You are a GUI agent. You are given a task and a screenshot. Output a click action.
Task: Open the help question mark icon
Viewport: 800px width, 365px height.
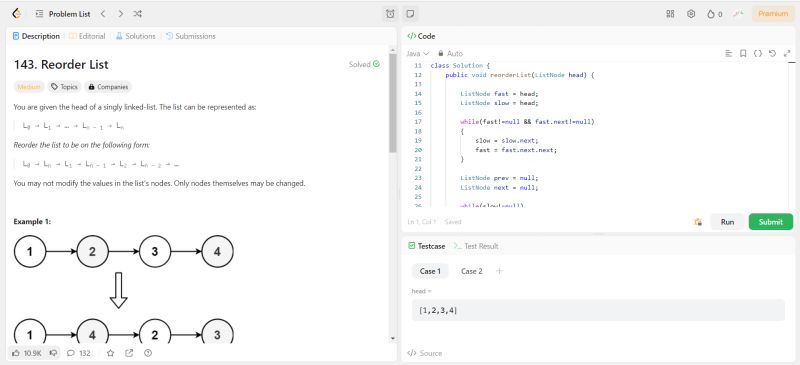(148, 353)
